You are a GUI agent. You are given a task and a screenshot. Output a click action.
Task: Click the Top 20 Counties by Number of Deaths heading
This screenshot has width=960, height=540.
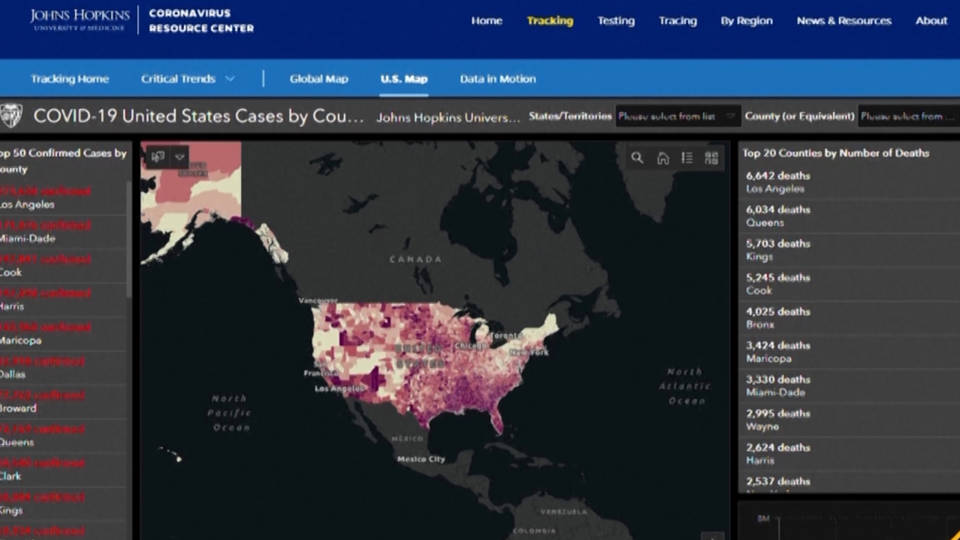click(836, 153)
